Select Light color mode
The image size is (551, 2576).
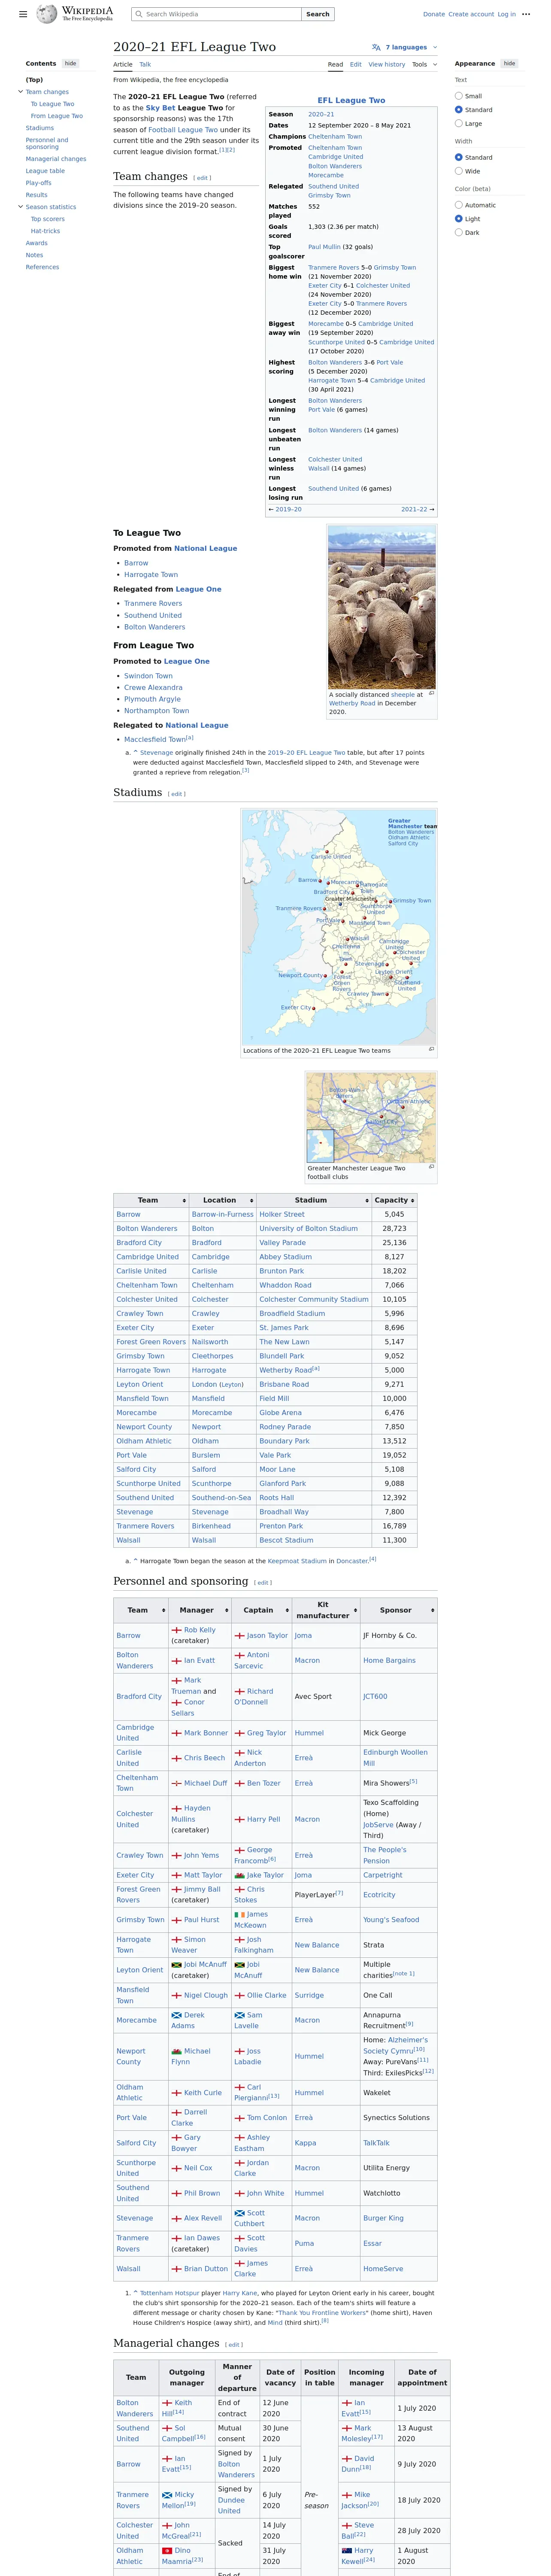tap(459, 219)
